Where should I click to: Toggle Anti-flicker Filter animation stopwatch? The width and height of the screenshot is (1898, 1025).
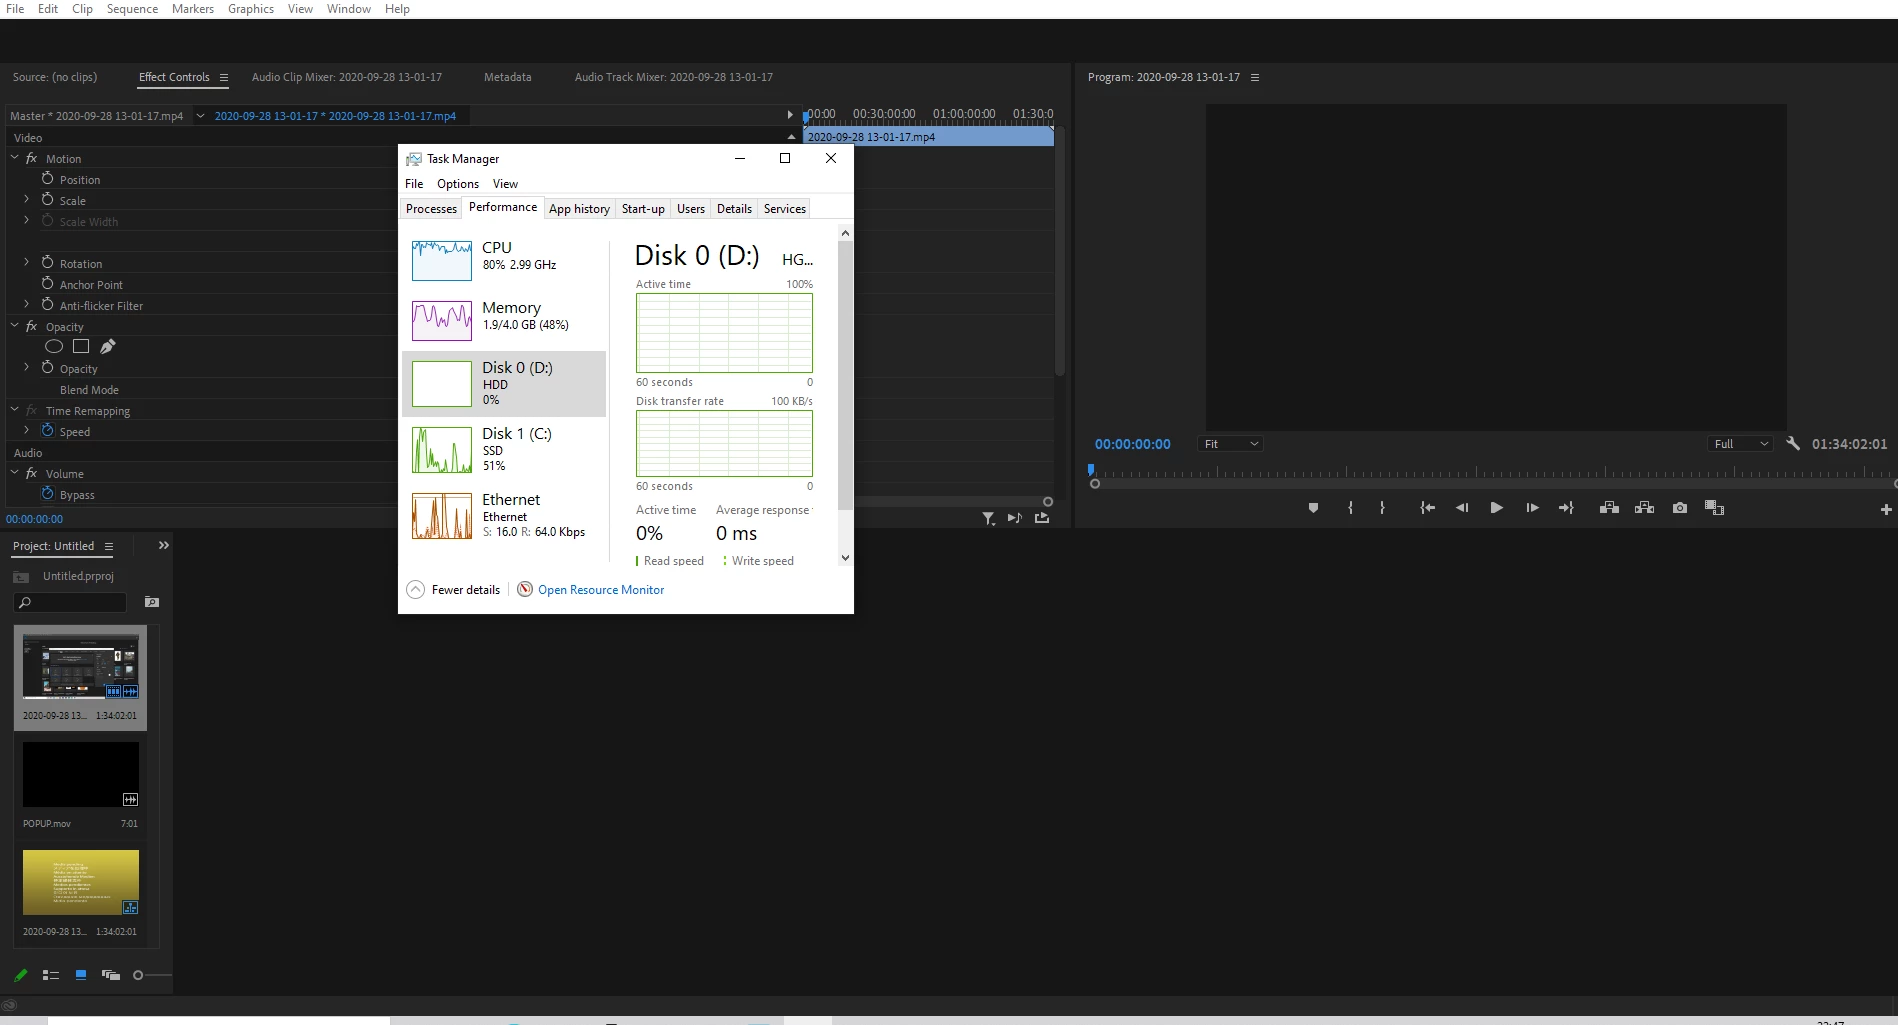47,304
